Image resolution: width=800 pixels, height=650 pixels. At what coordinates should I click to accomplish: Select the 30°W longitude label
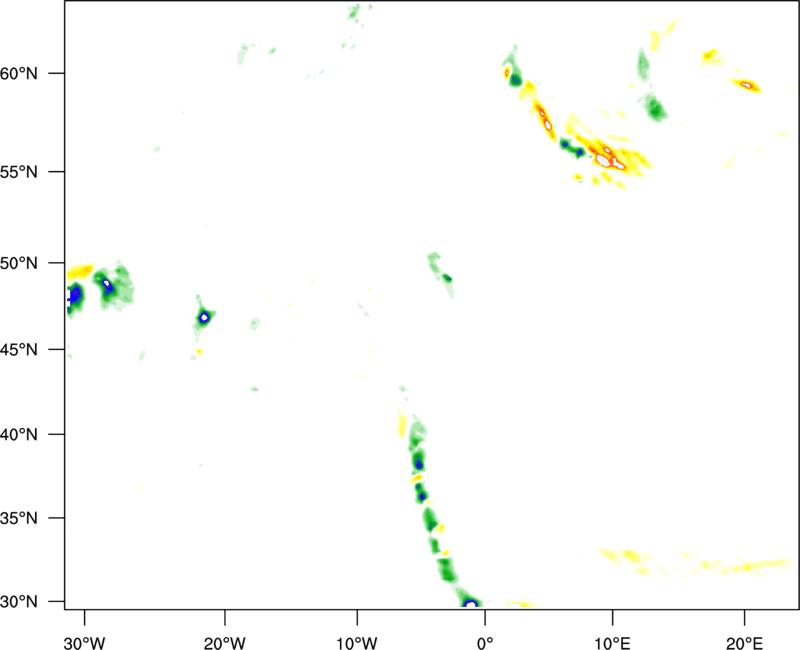pos(84,628)
